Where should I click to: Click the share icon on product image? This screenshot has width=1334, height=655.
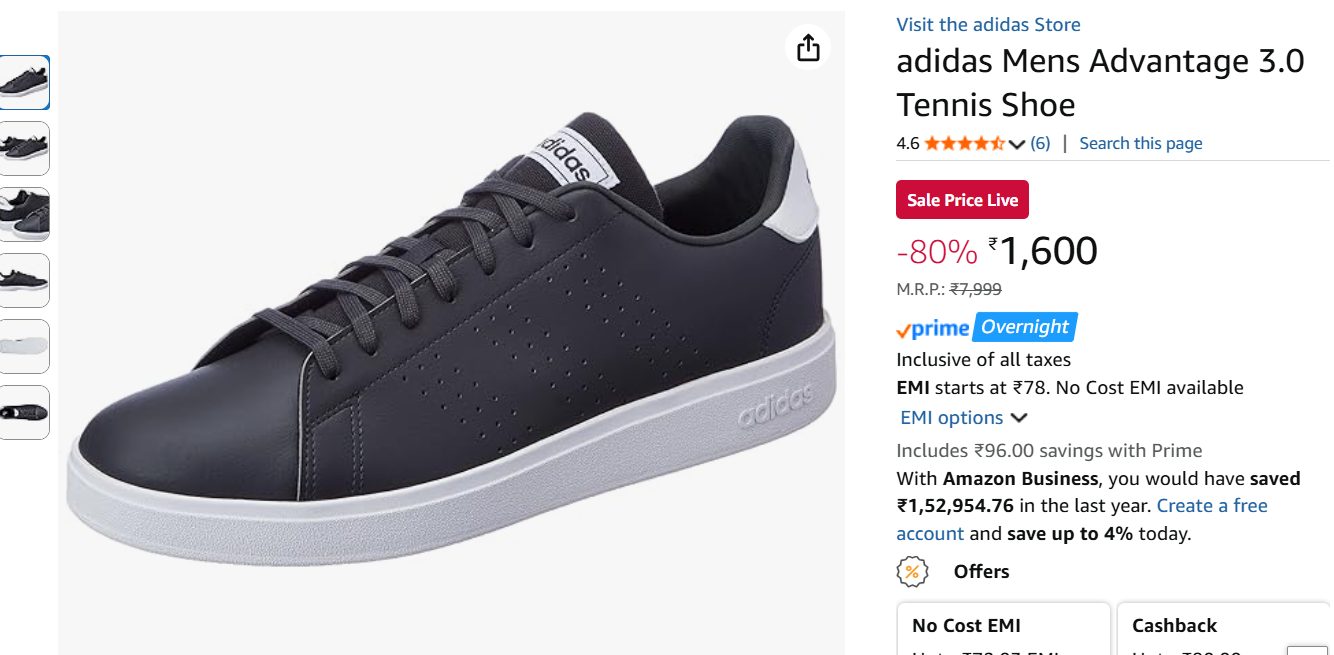pos(808,48)
